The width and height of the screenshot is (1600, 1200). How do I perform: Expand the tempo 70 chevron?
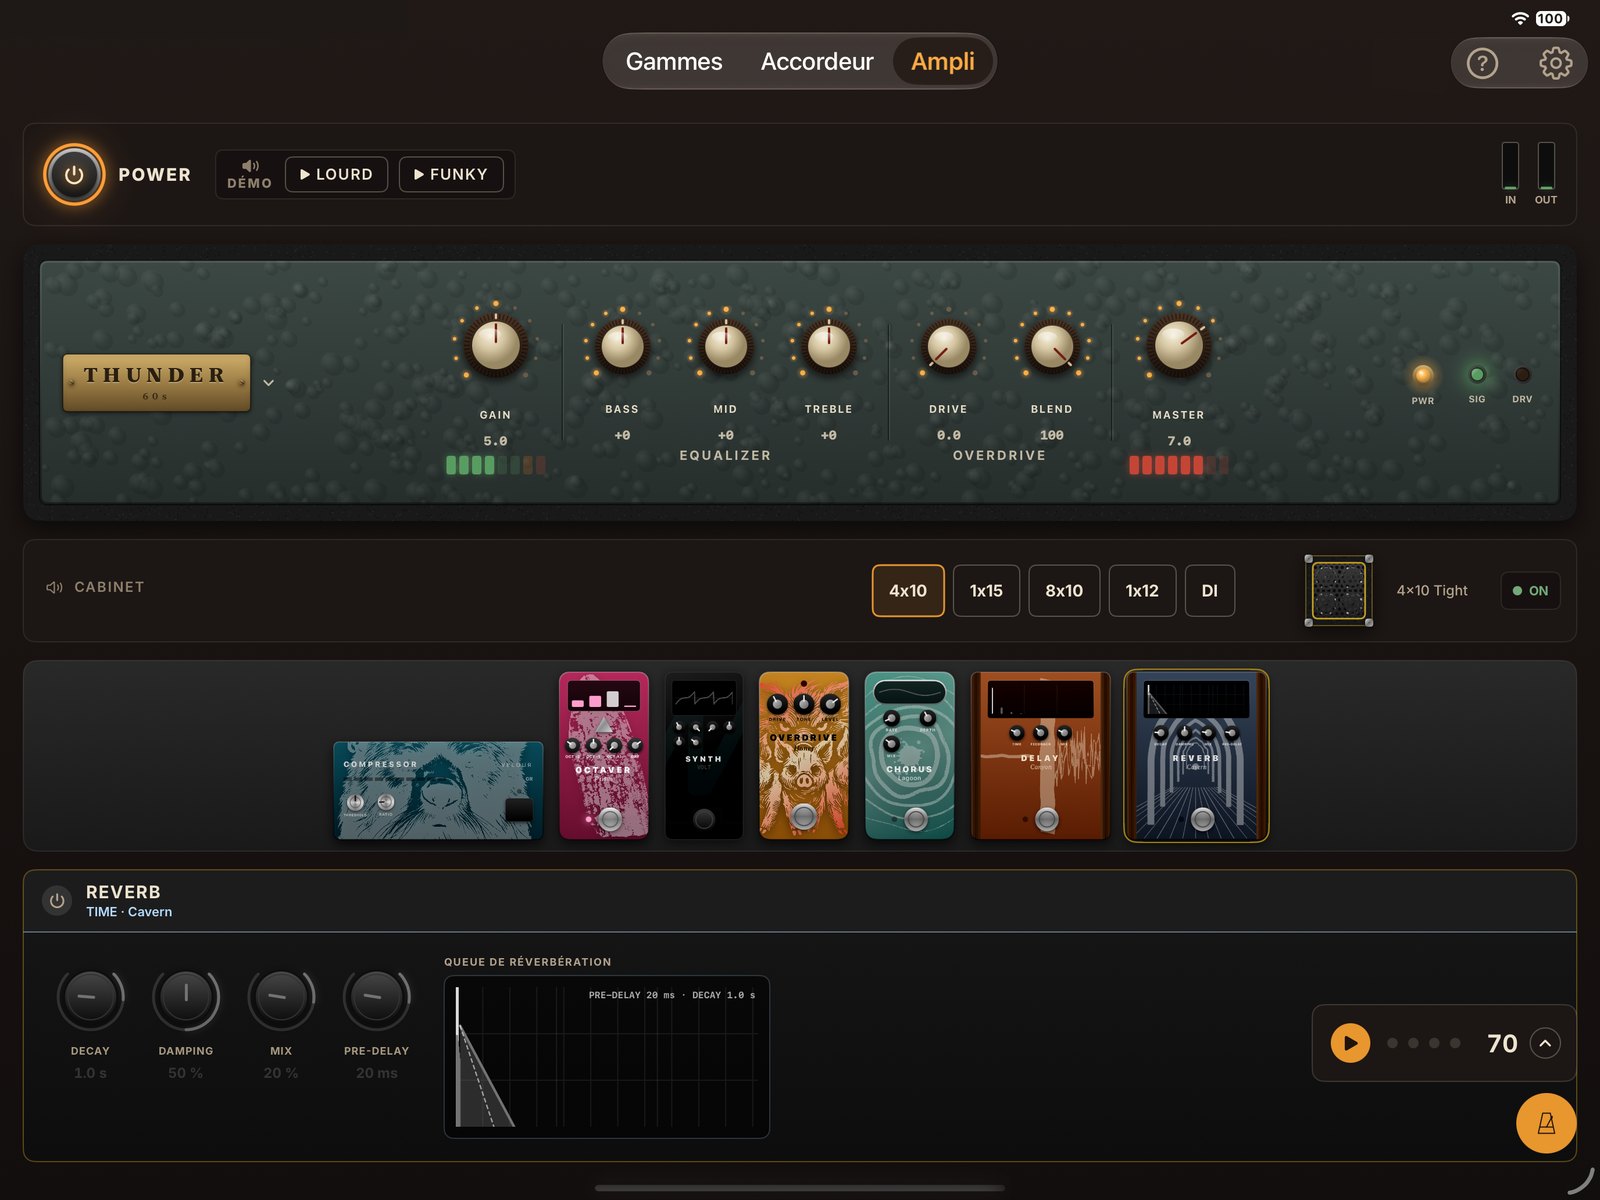click(1545, 1043)
